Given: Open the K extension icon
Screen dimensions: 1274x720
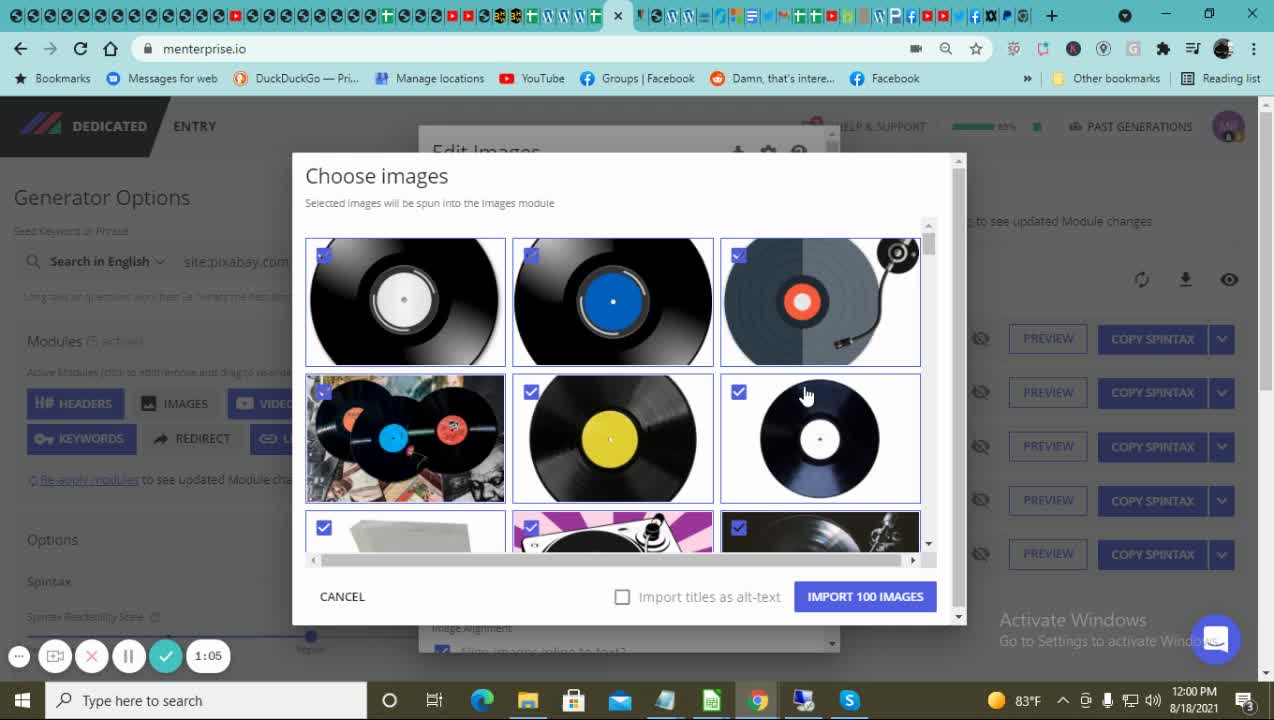Looking at the screenshot, I should [x=1073, y=48].
